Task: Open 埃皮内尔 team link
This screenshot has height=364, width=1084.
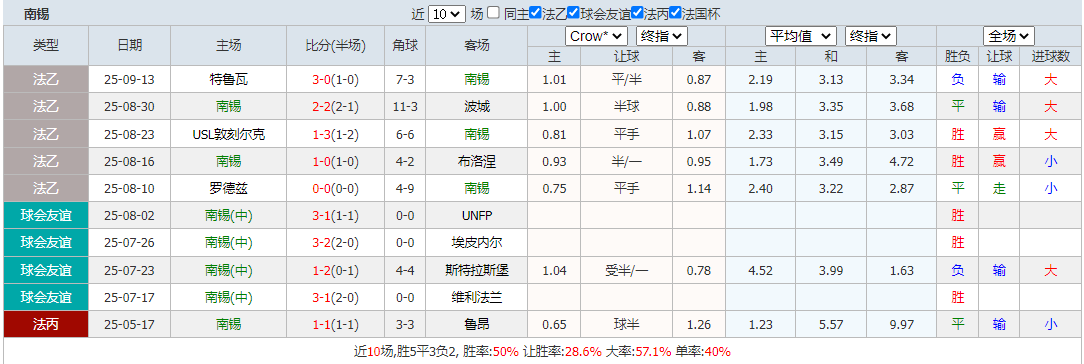Action: point(477,242)
